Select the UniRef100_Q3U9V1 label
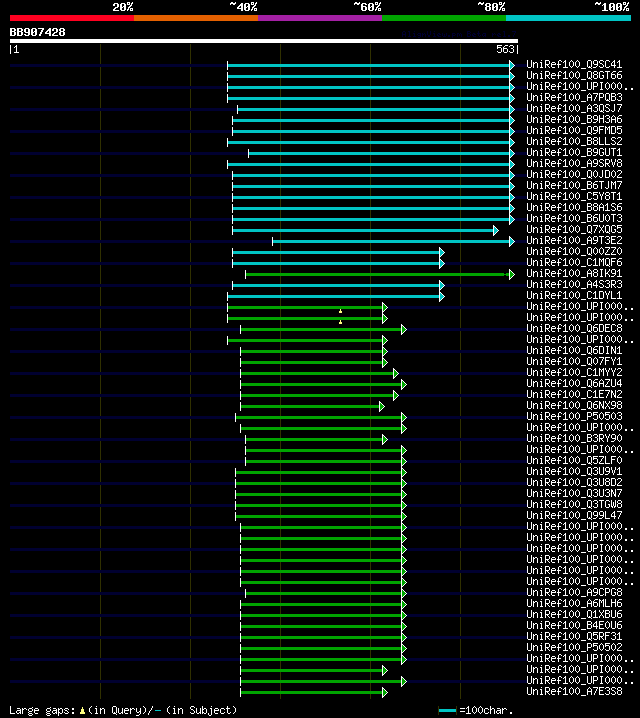The width and height of the screenshot is (640, 718). 574,471
